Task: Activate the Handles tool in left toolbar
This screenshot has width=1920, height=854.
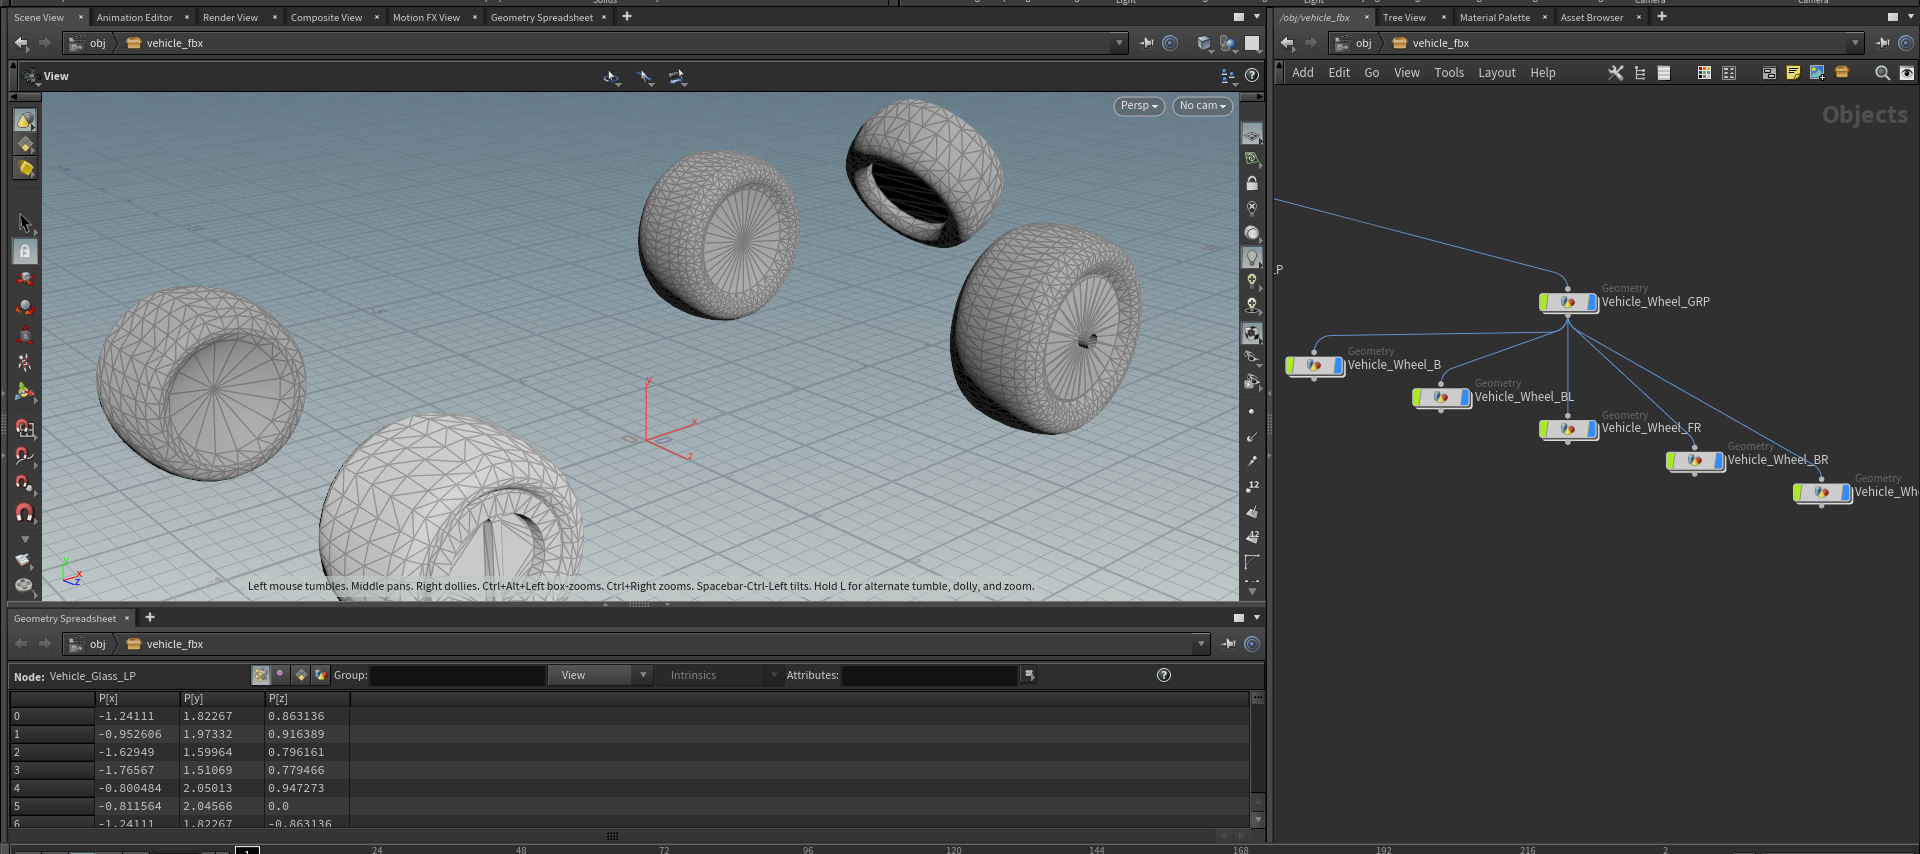Action: point(25,392)
